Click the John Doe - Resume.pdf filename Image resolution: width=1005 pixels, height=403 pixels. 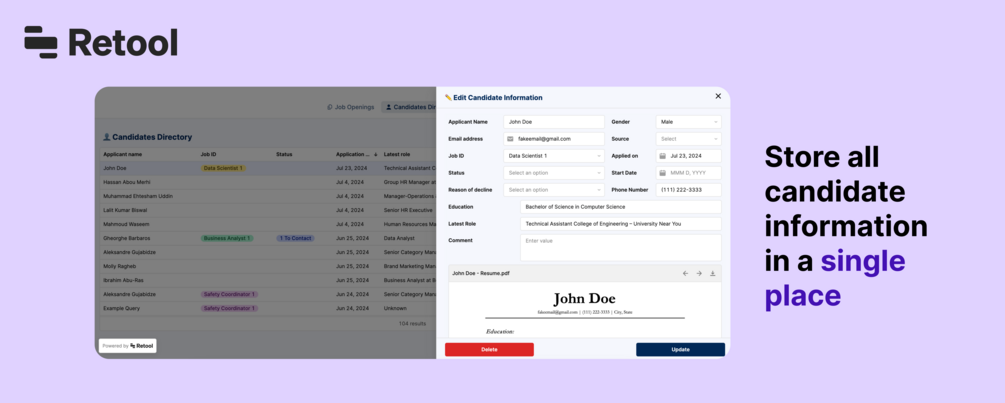coord(481,274)
